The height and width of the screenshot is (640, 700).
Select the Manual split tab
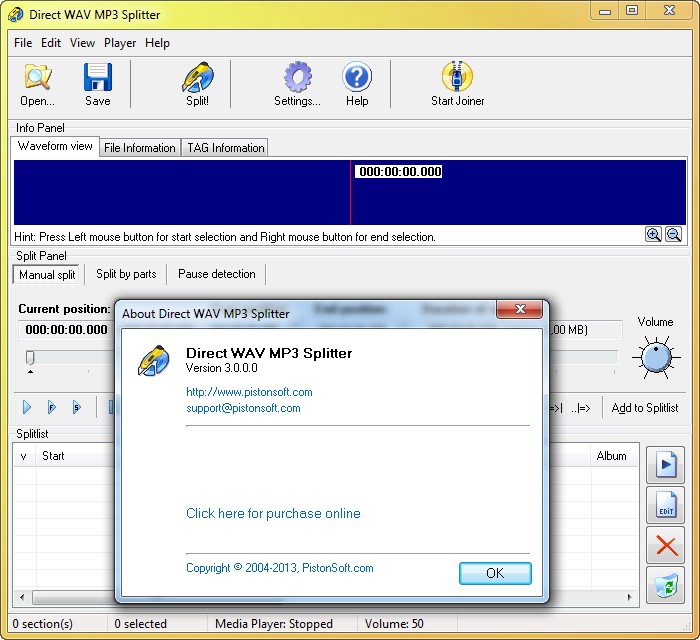pos(47,274)
